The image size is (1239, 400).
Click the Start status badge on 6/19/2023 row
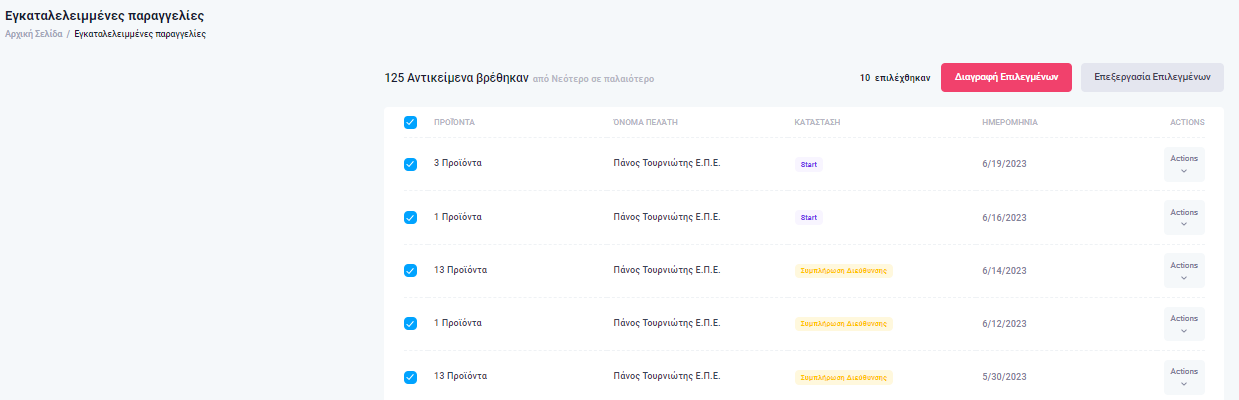point(809,164)
